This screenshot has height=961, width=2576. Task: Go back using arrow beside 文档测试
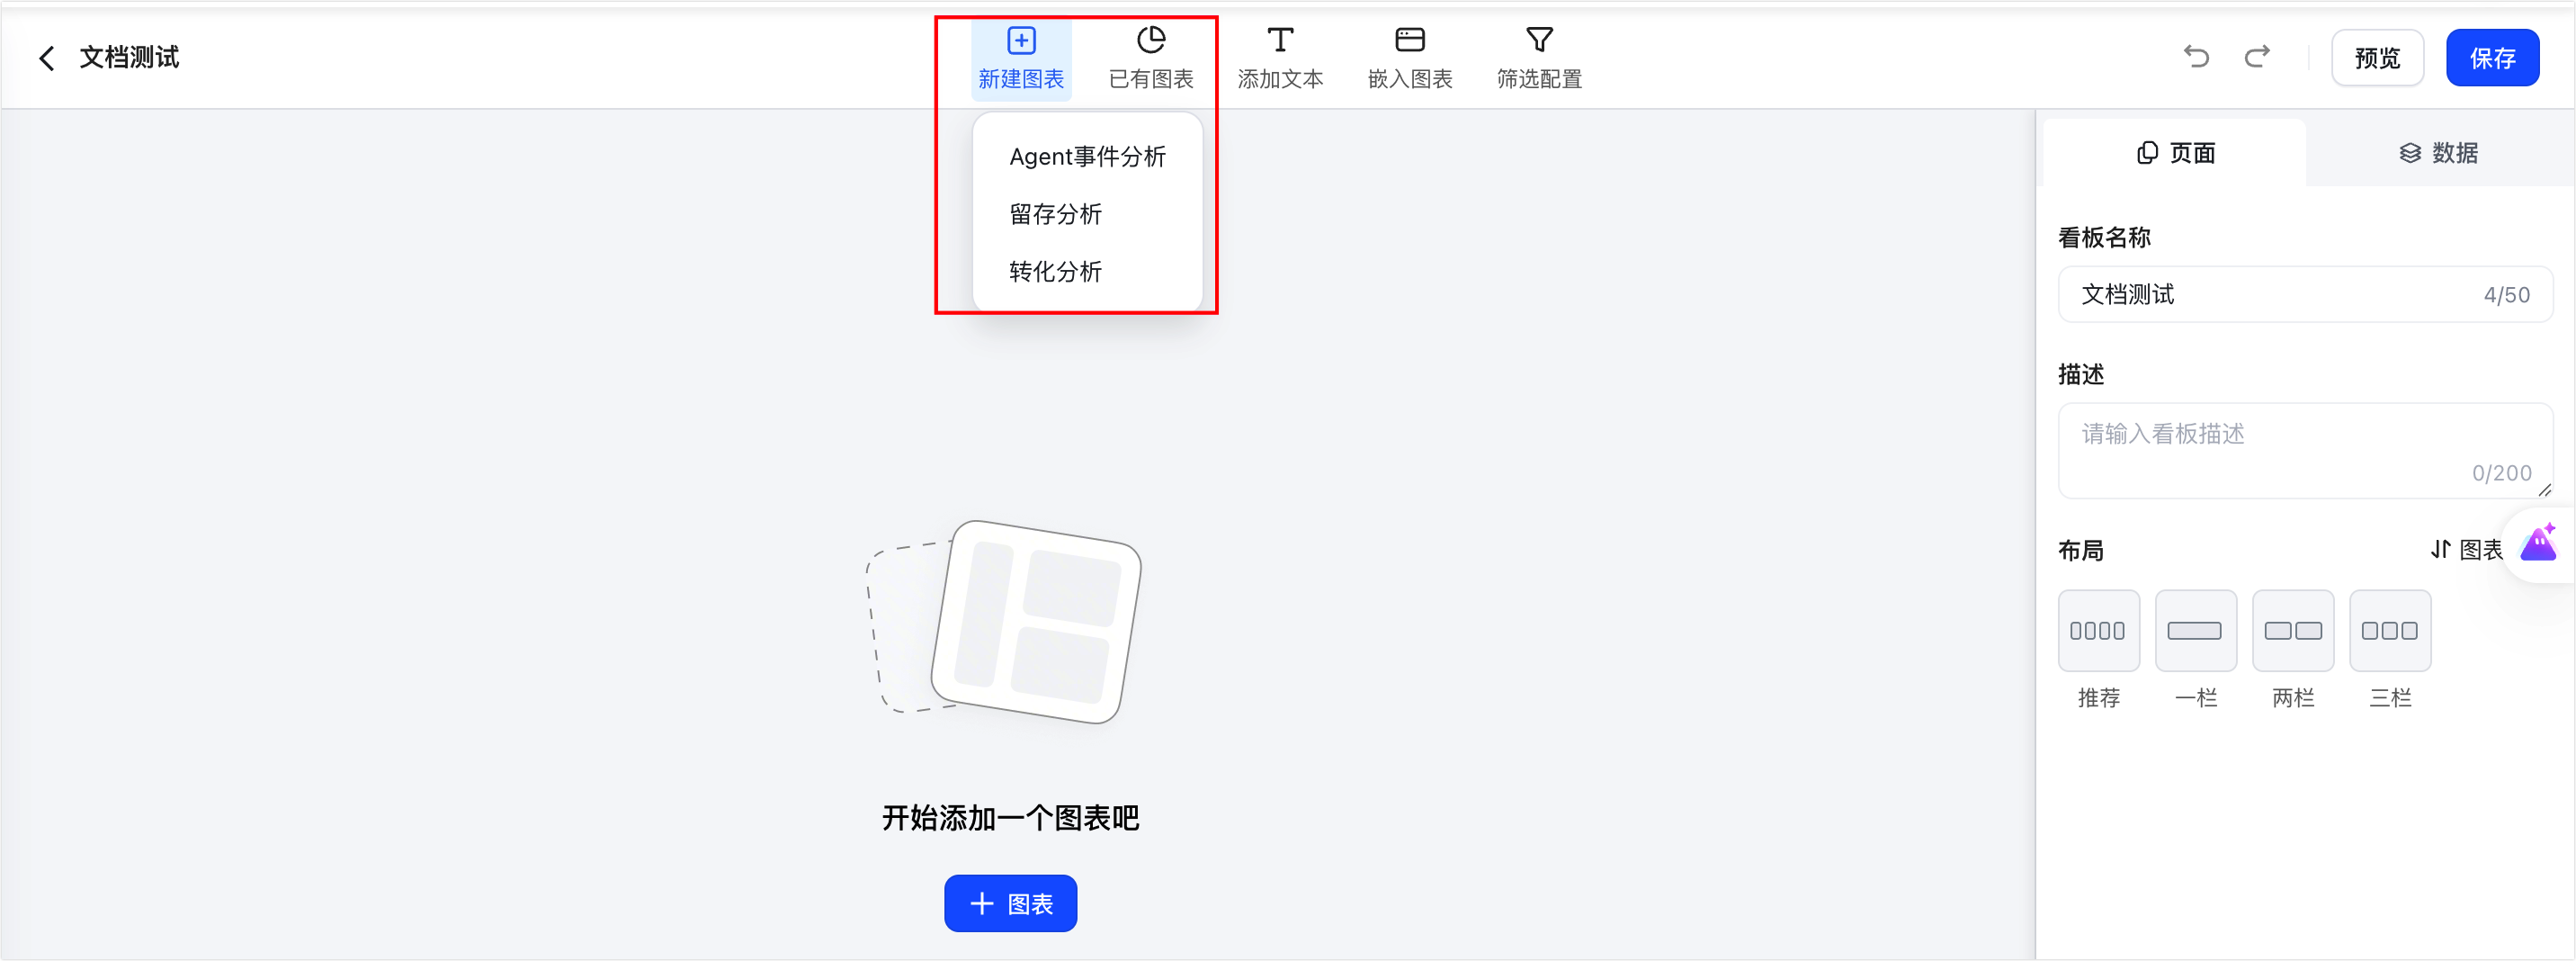point(46,58)
